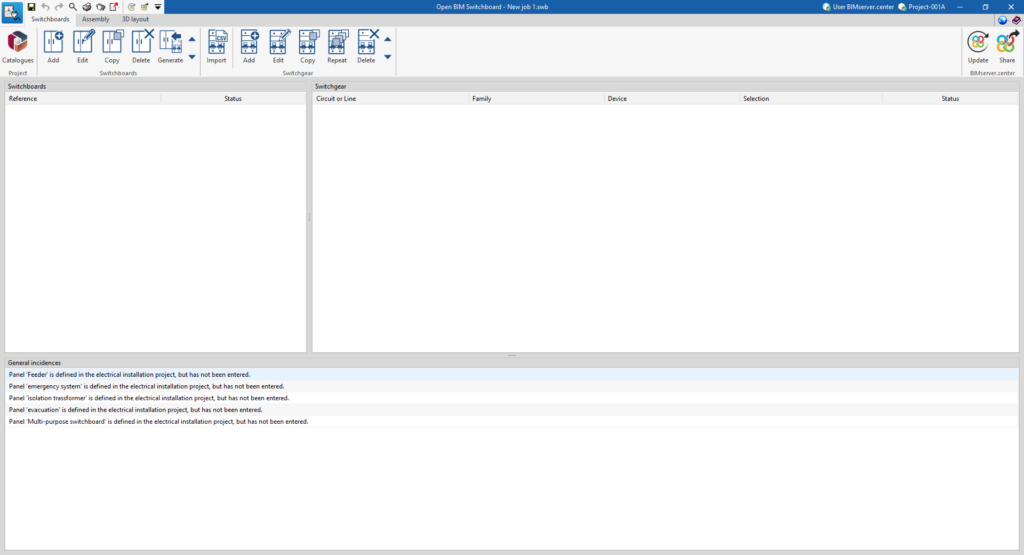Click the horizontal splitter above General incidences
Viewport: 1024px width, 555px height.
pos(512,355)
